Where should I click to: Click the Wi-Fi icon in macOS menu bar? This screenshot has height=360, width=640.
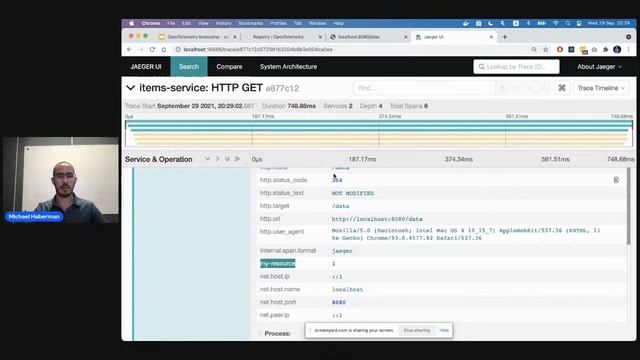[x=556, y=23]
